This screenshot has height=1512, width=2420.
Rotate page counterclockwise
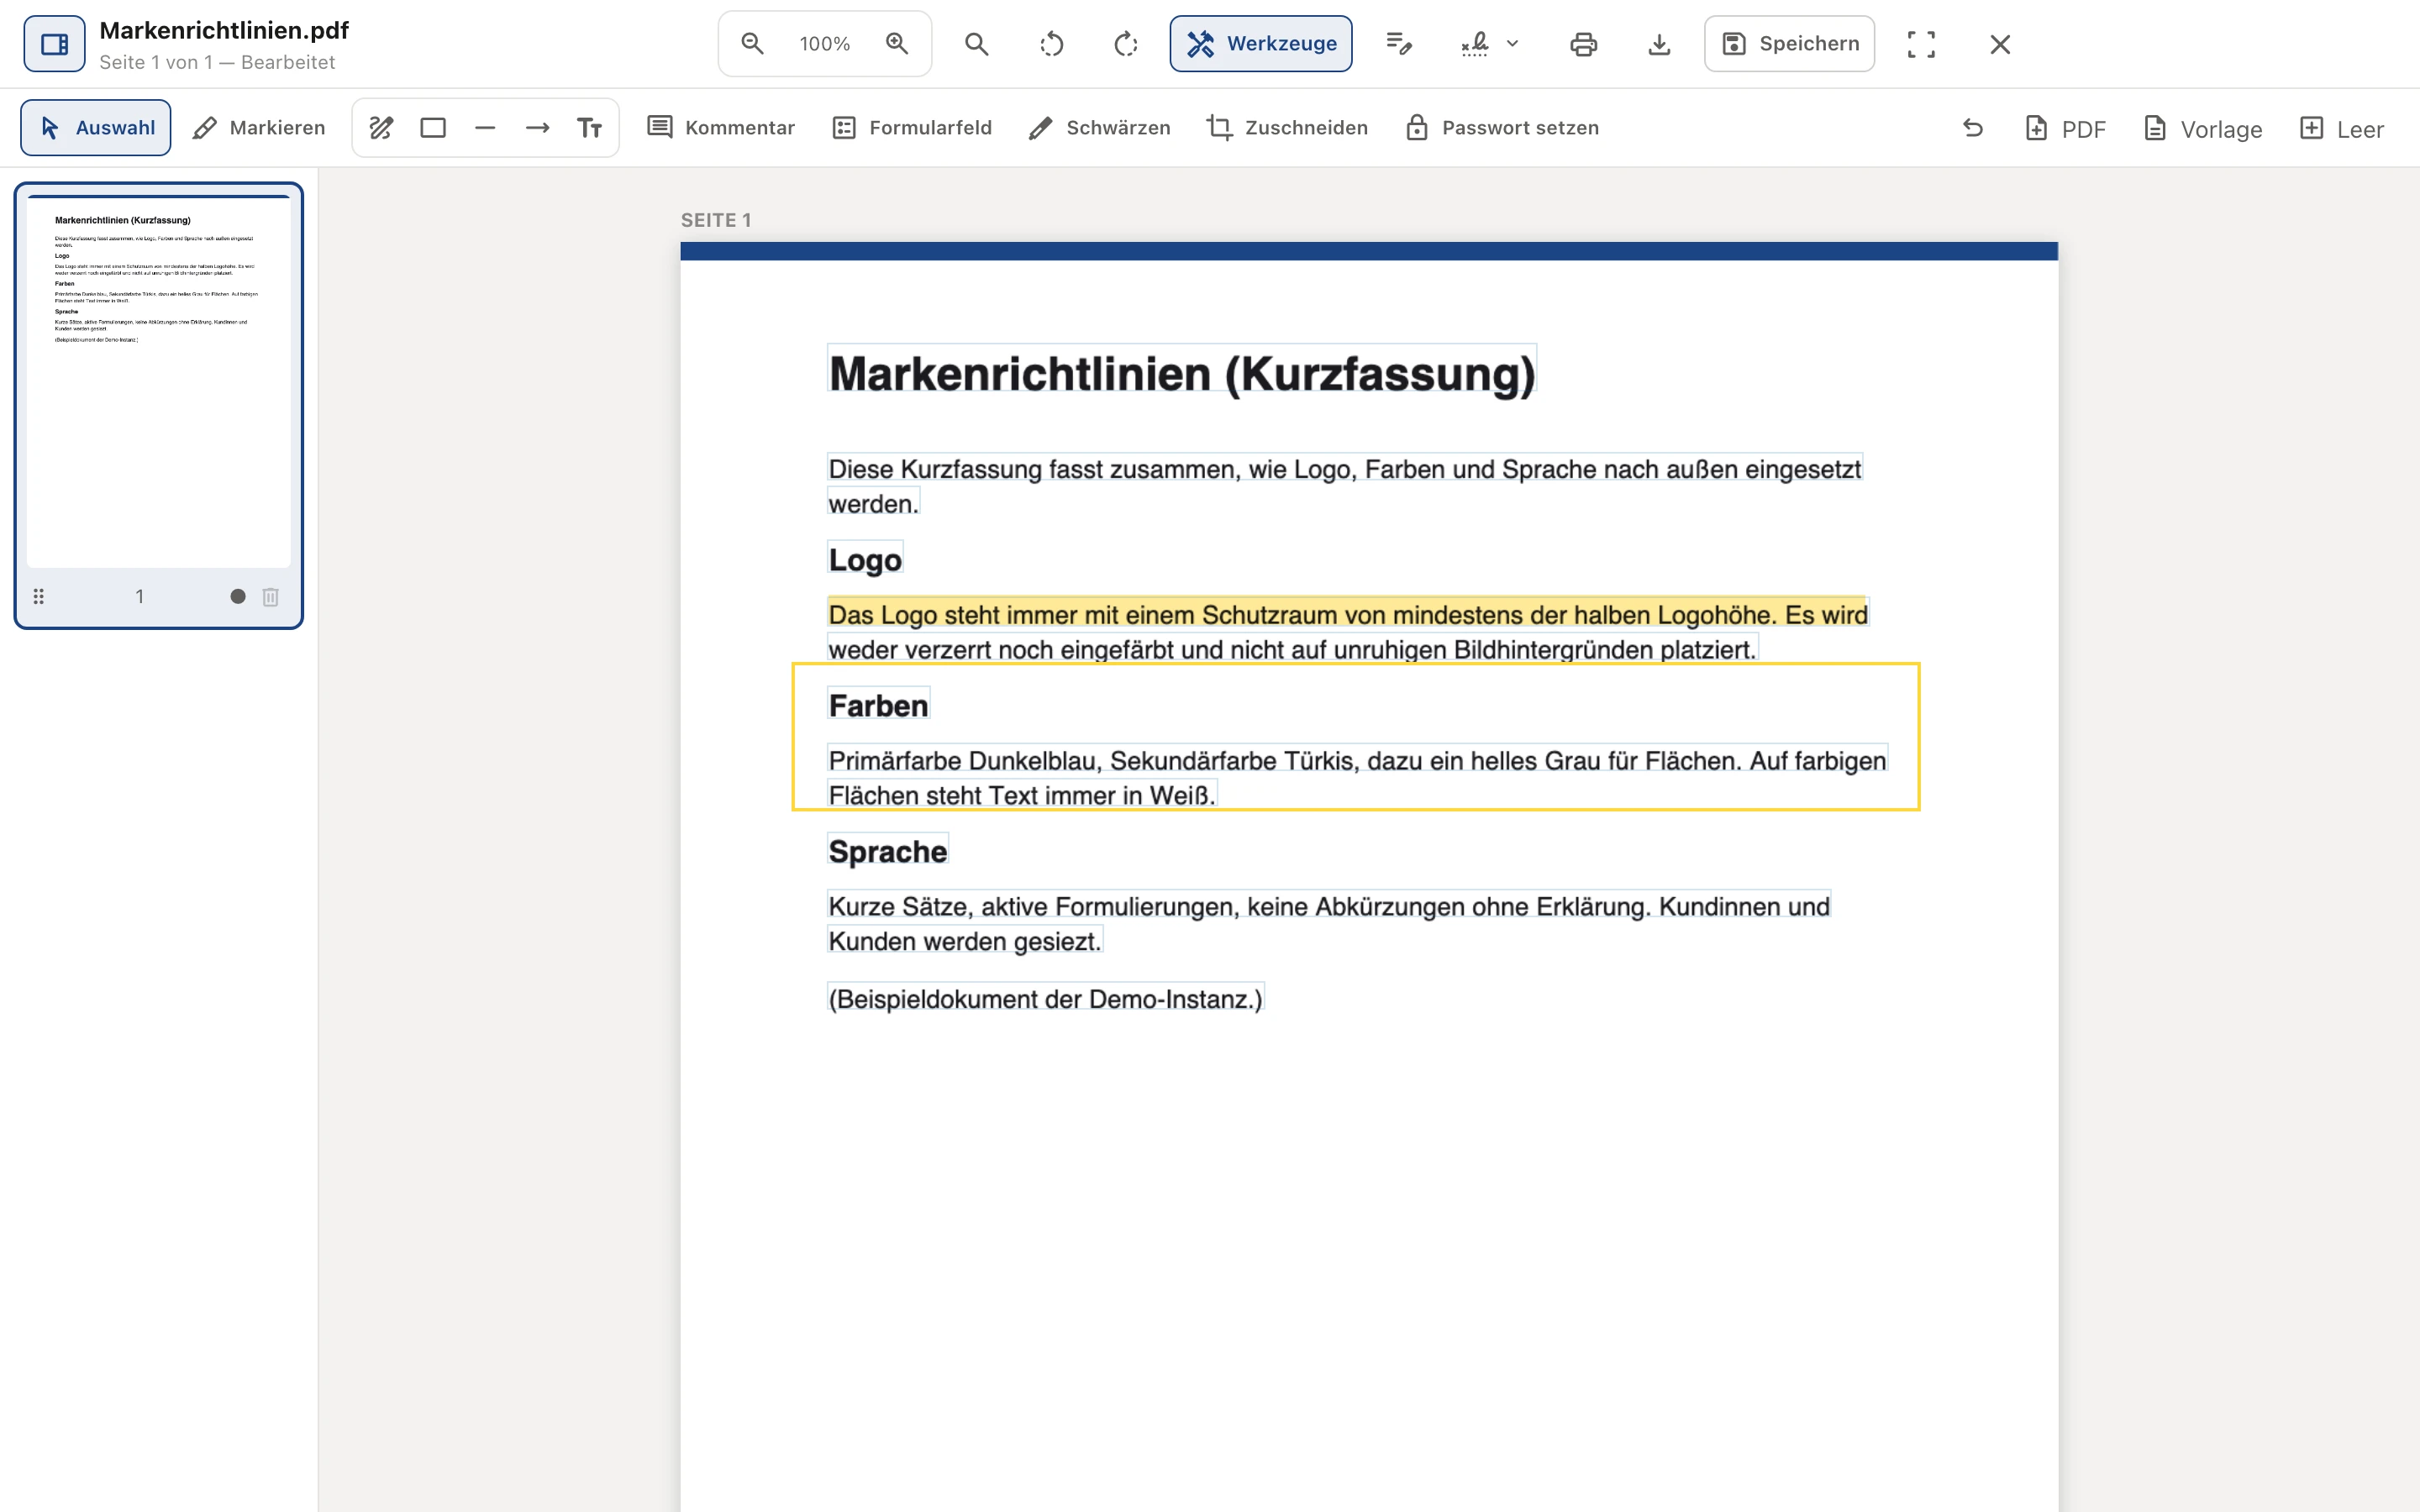(x=1052, y=44)
